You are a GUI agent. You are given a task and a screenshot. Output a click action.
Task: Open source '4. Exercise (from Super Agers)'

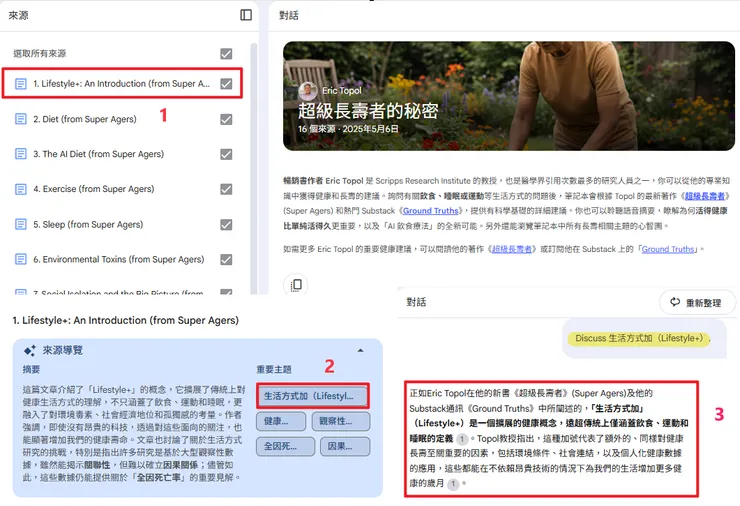pyautogui.click(x=94, y=189)
